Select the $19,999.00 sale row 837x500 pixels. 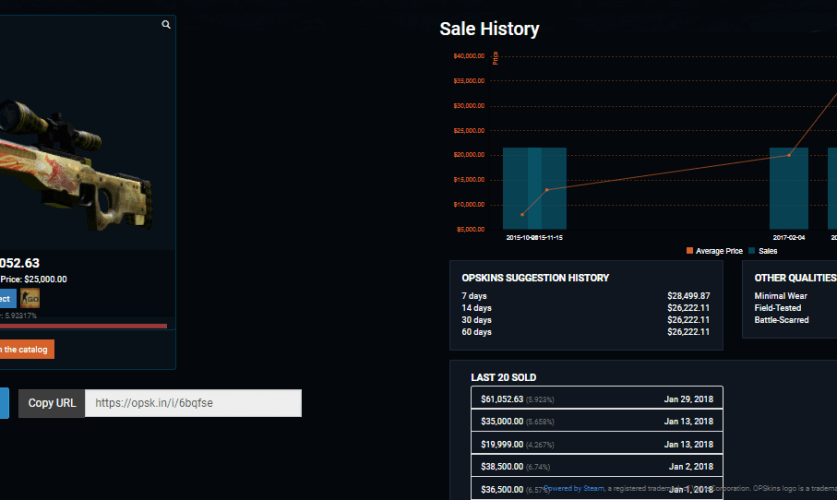pyautogui.click(x=596, y=444)
